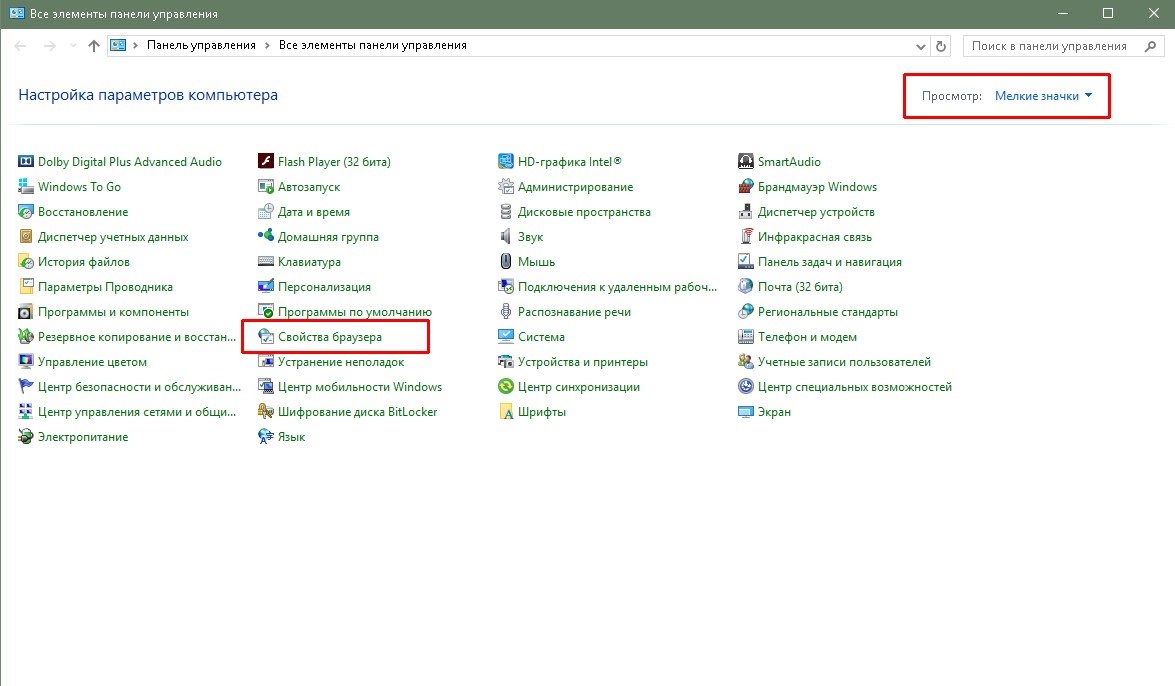Click the Flash Player (32 бита) icon
Image resolution: width=1175 pixels, height=686 pixels.
(266, 162)
